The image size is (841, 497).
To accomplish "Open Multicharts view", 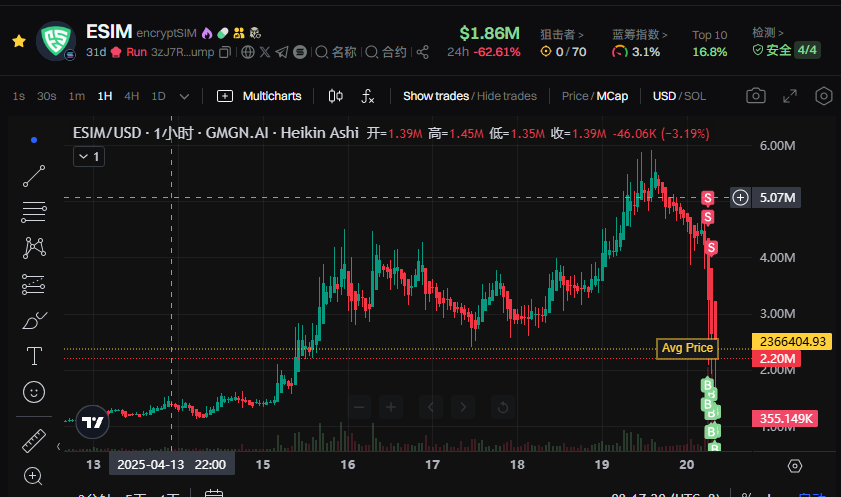I will (x=259, y=96).
